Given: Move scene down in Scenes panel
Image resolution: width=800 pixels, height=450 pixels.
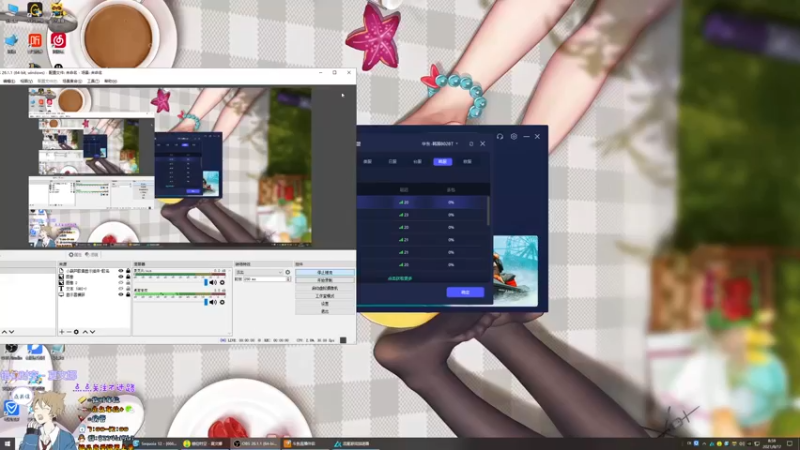Looking at the screenshot, I should click(x=11, y=332).
